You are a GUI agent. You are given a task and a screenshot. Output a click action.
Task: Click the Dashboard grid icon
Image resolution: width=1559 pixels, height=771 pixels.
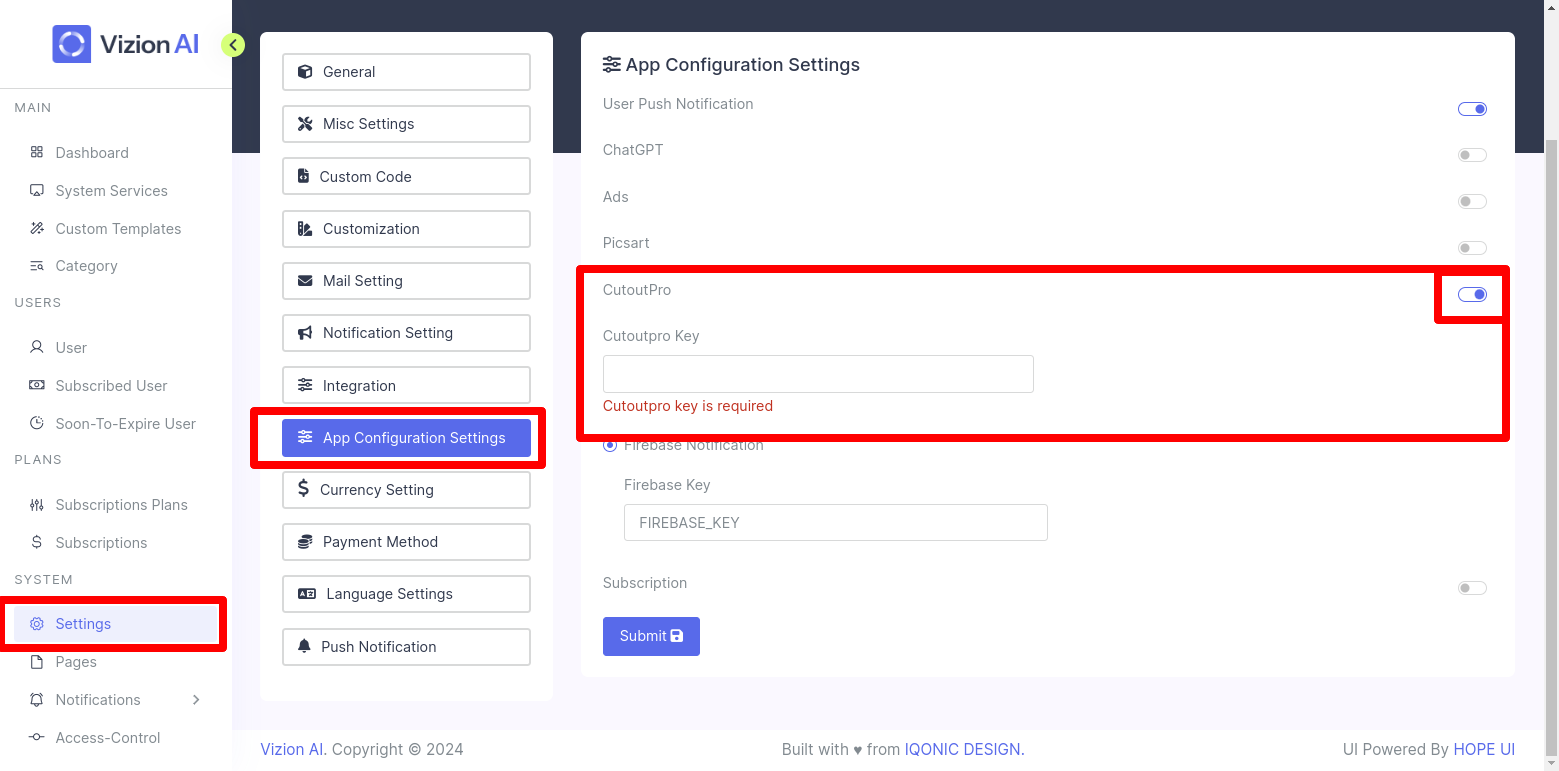pos(37,153)
